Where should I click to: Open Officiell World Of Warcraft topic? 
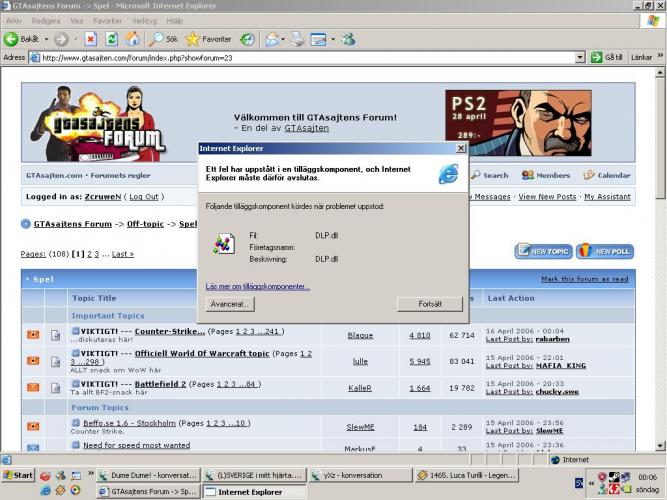[202, 353]
